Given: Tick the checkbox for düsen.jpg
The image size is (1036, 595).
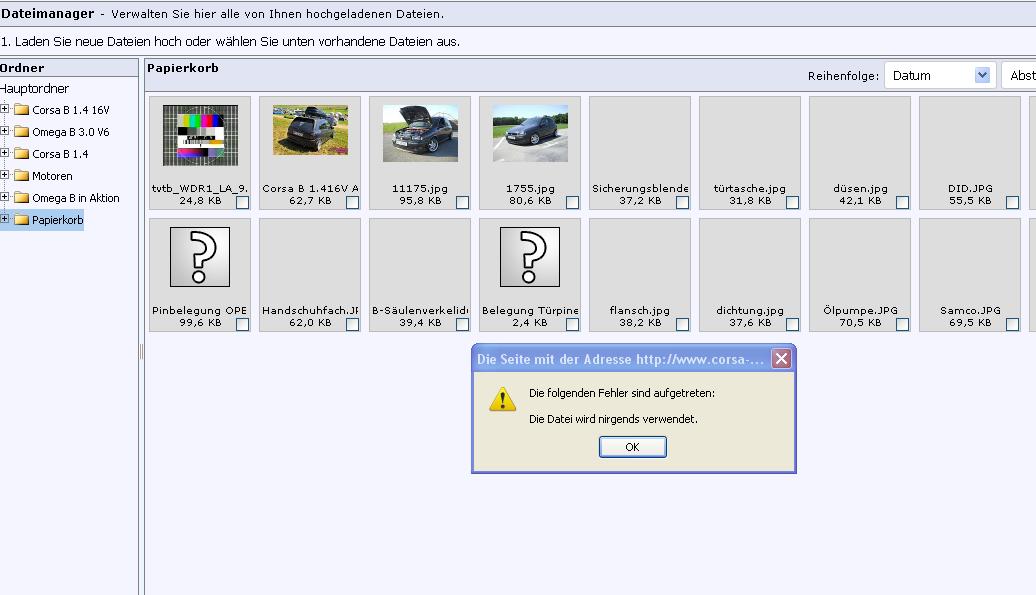Looking at the screenshot, I should 903,203.
